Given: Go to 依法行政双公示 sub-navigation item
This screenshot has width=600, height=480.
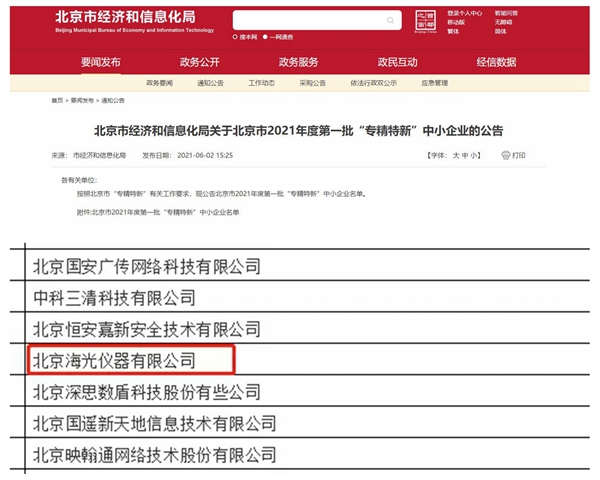Looking at the screenshot, I should coord(373,83).
